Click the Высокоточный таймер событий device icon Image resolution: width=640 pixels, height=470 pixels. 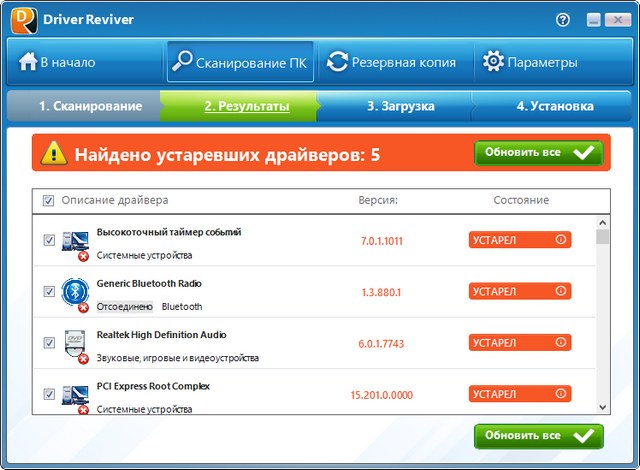76,240
